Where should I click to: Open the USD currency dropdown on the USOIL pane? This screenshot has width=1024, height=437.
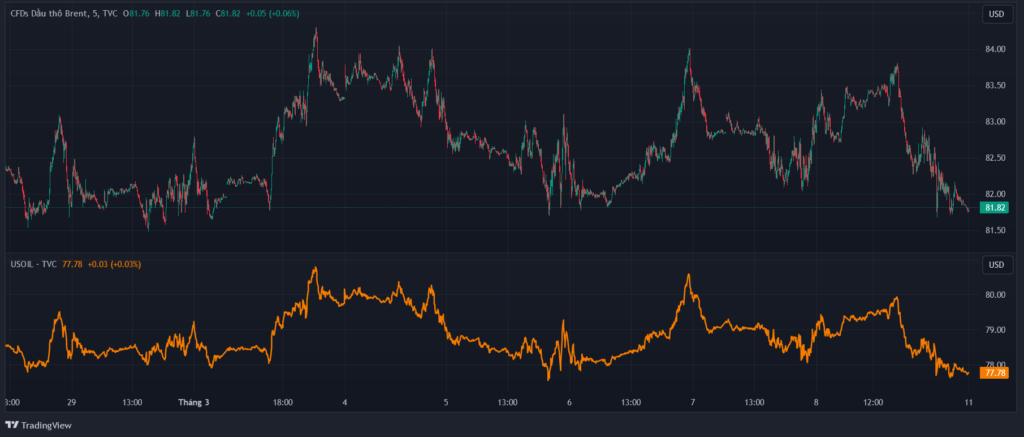(995, 264)
